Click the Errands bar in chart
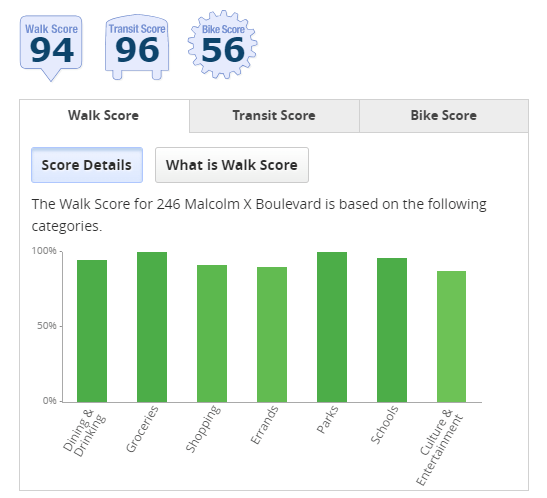This screenshot has height=498, width=547. (x=272, y=334)
